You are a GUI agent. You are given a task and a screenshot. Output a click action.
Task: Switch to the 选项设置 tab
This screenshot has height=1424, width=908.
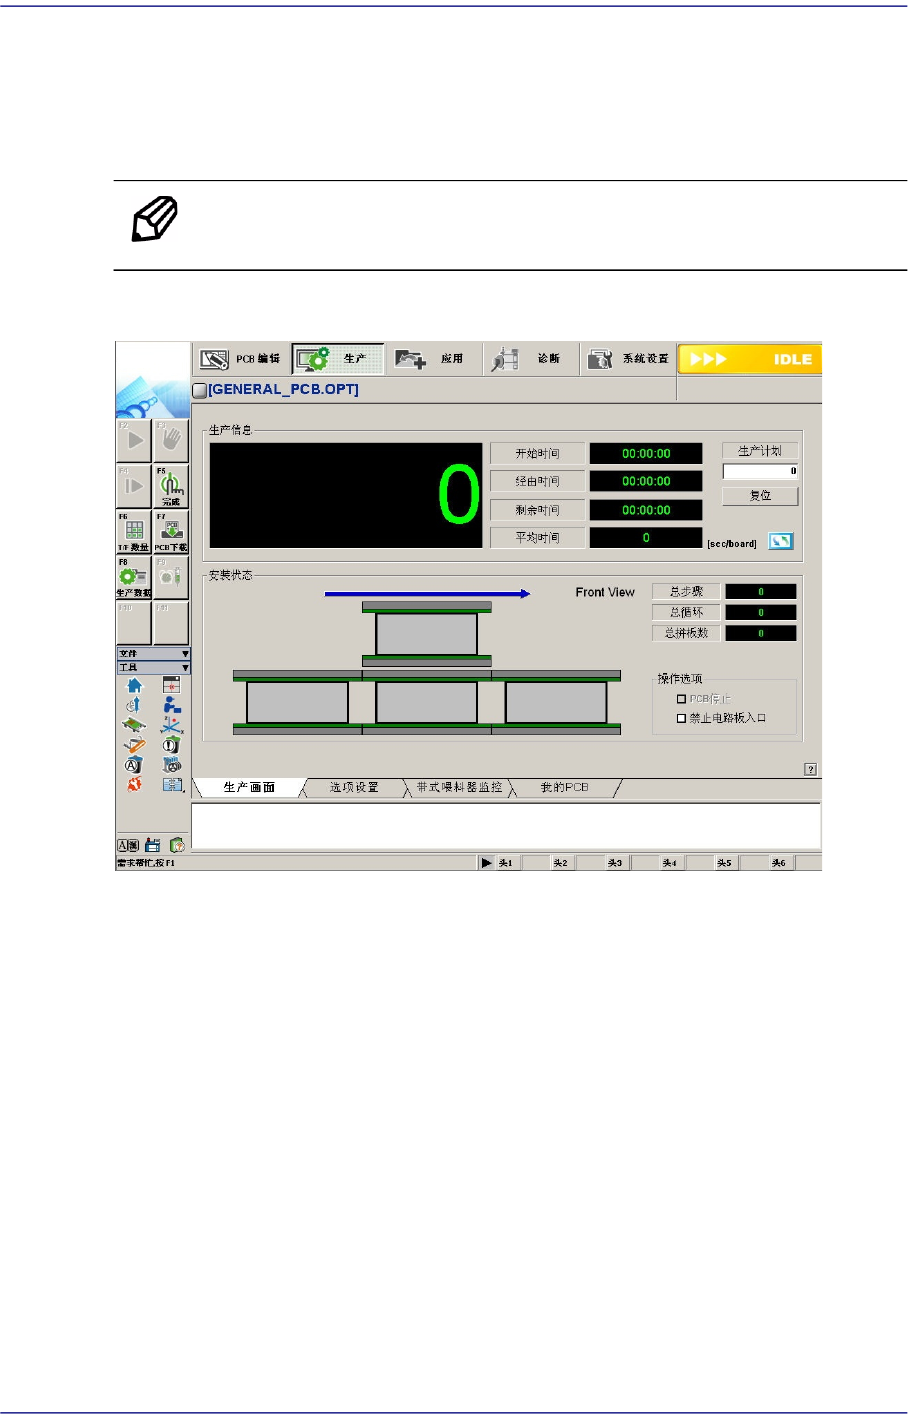355,788
